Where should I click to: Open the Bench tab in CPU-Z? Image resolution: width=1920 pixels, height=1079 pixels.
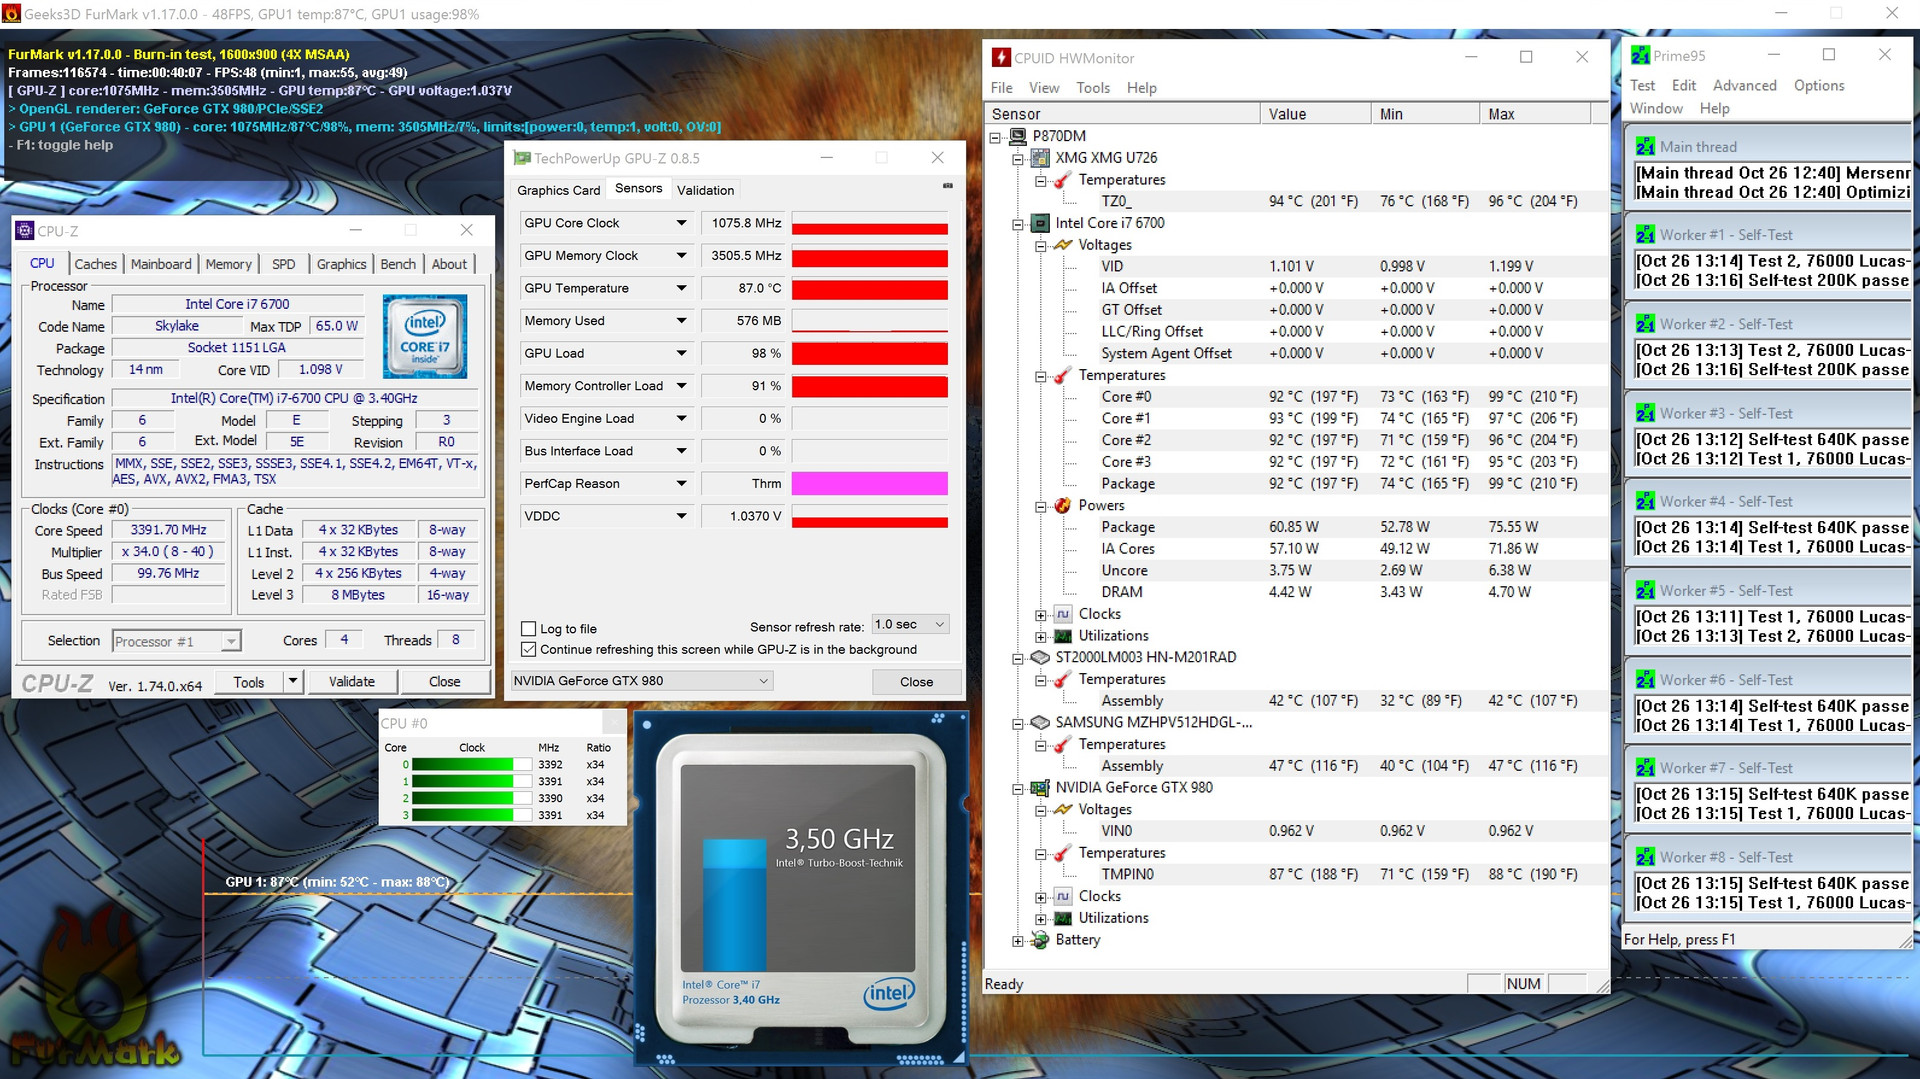(398, 264)
